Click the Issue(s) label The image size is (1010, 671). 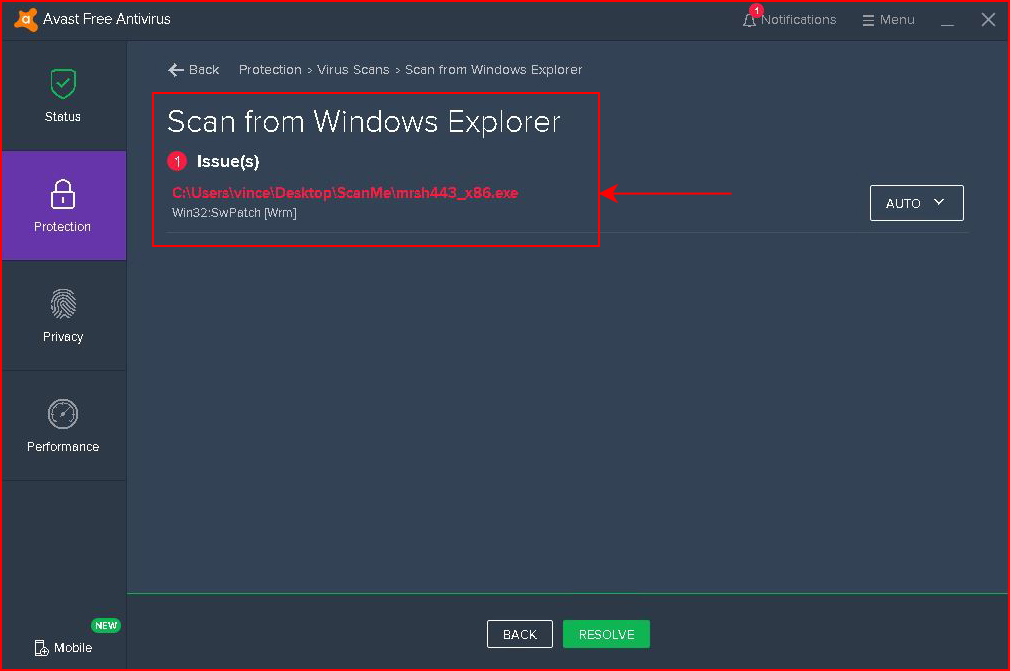228,161
